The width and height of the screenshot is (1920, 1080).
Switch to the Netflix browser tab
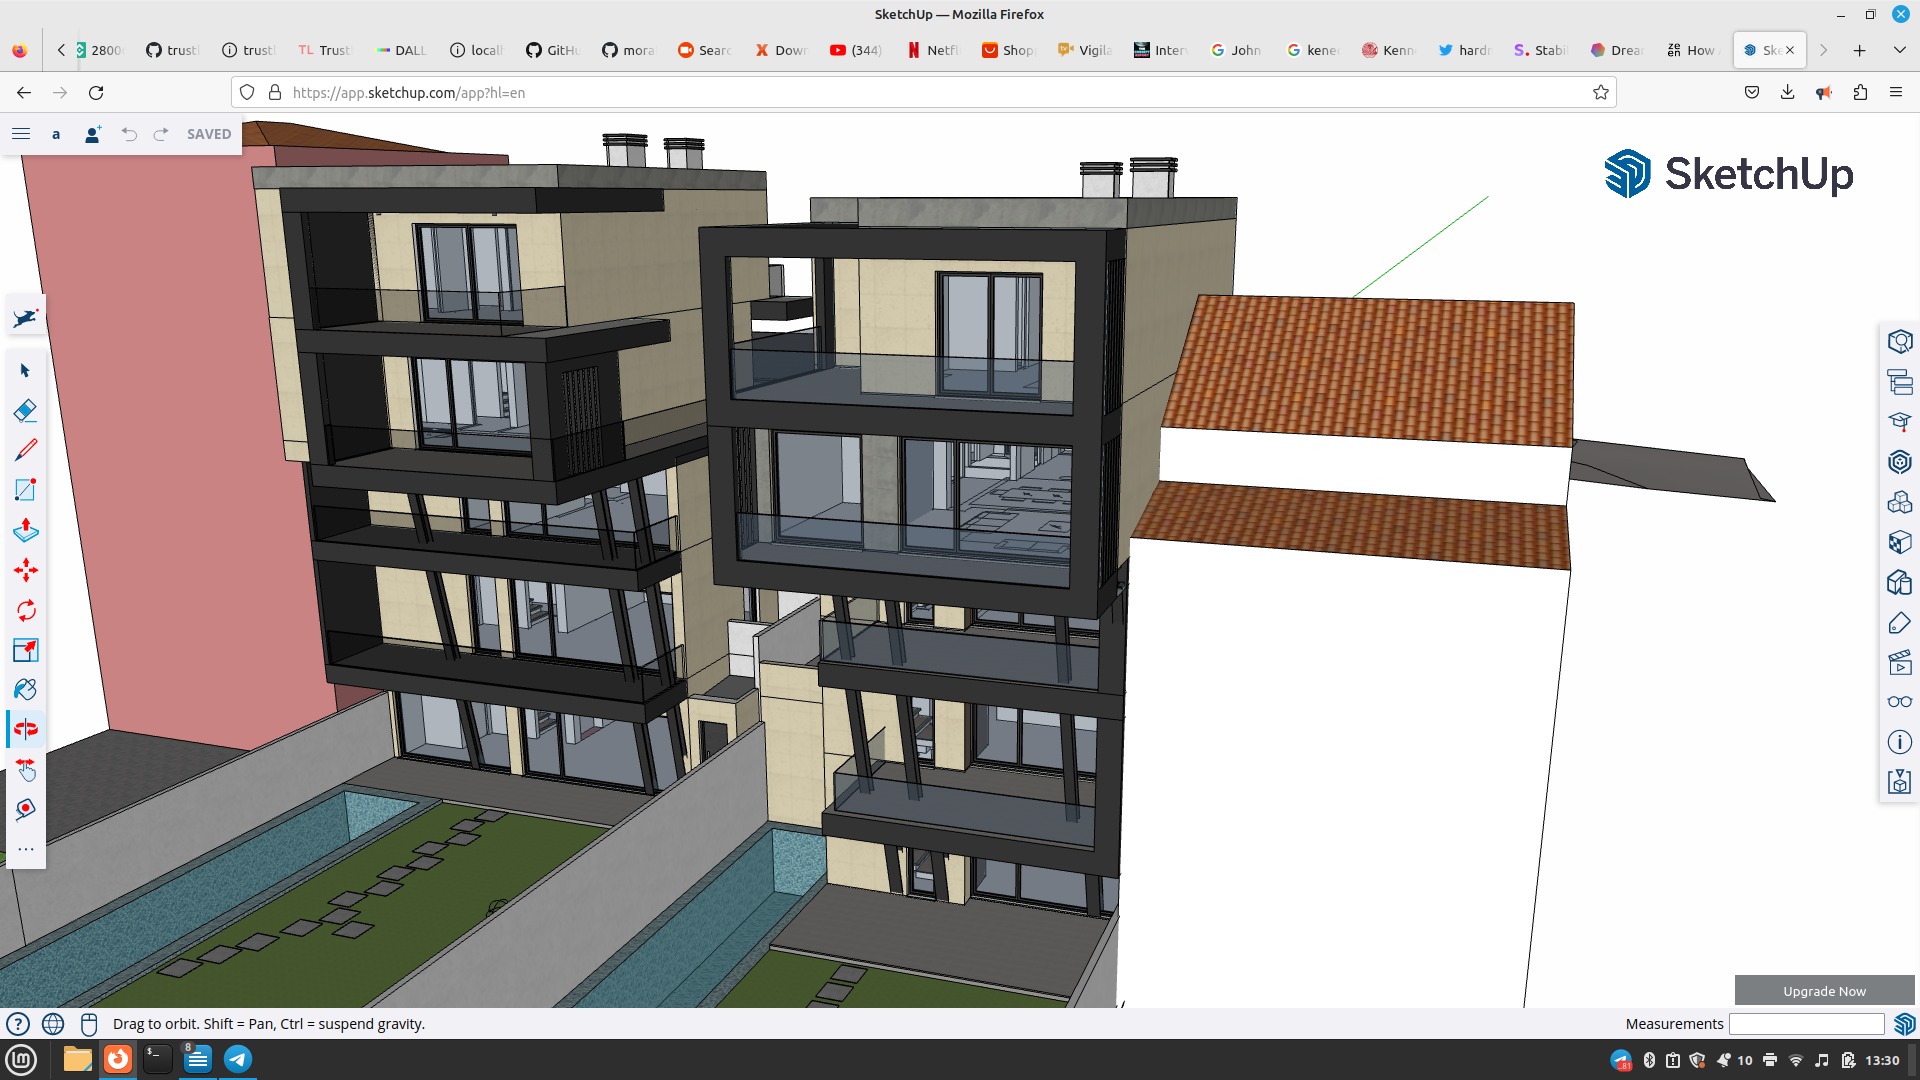coord(932,50)
